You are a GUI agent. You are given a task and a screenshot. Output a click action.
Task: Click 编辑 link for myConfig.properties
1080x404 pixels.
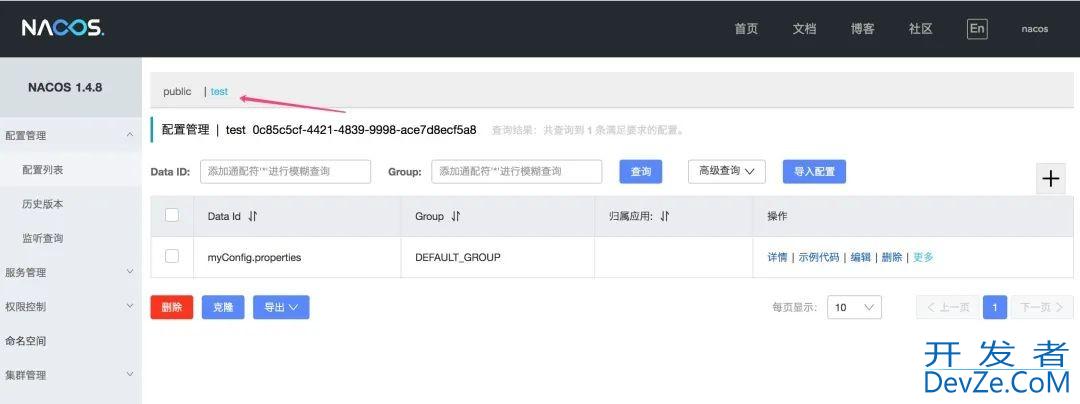(x=860, y=257)
